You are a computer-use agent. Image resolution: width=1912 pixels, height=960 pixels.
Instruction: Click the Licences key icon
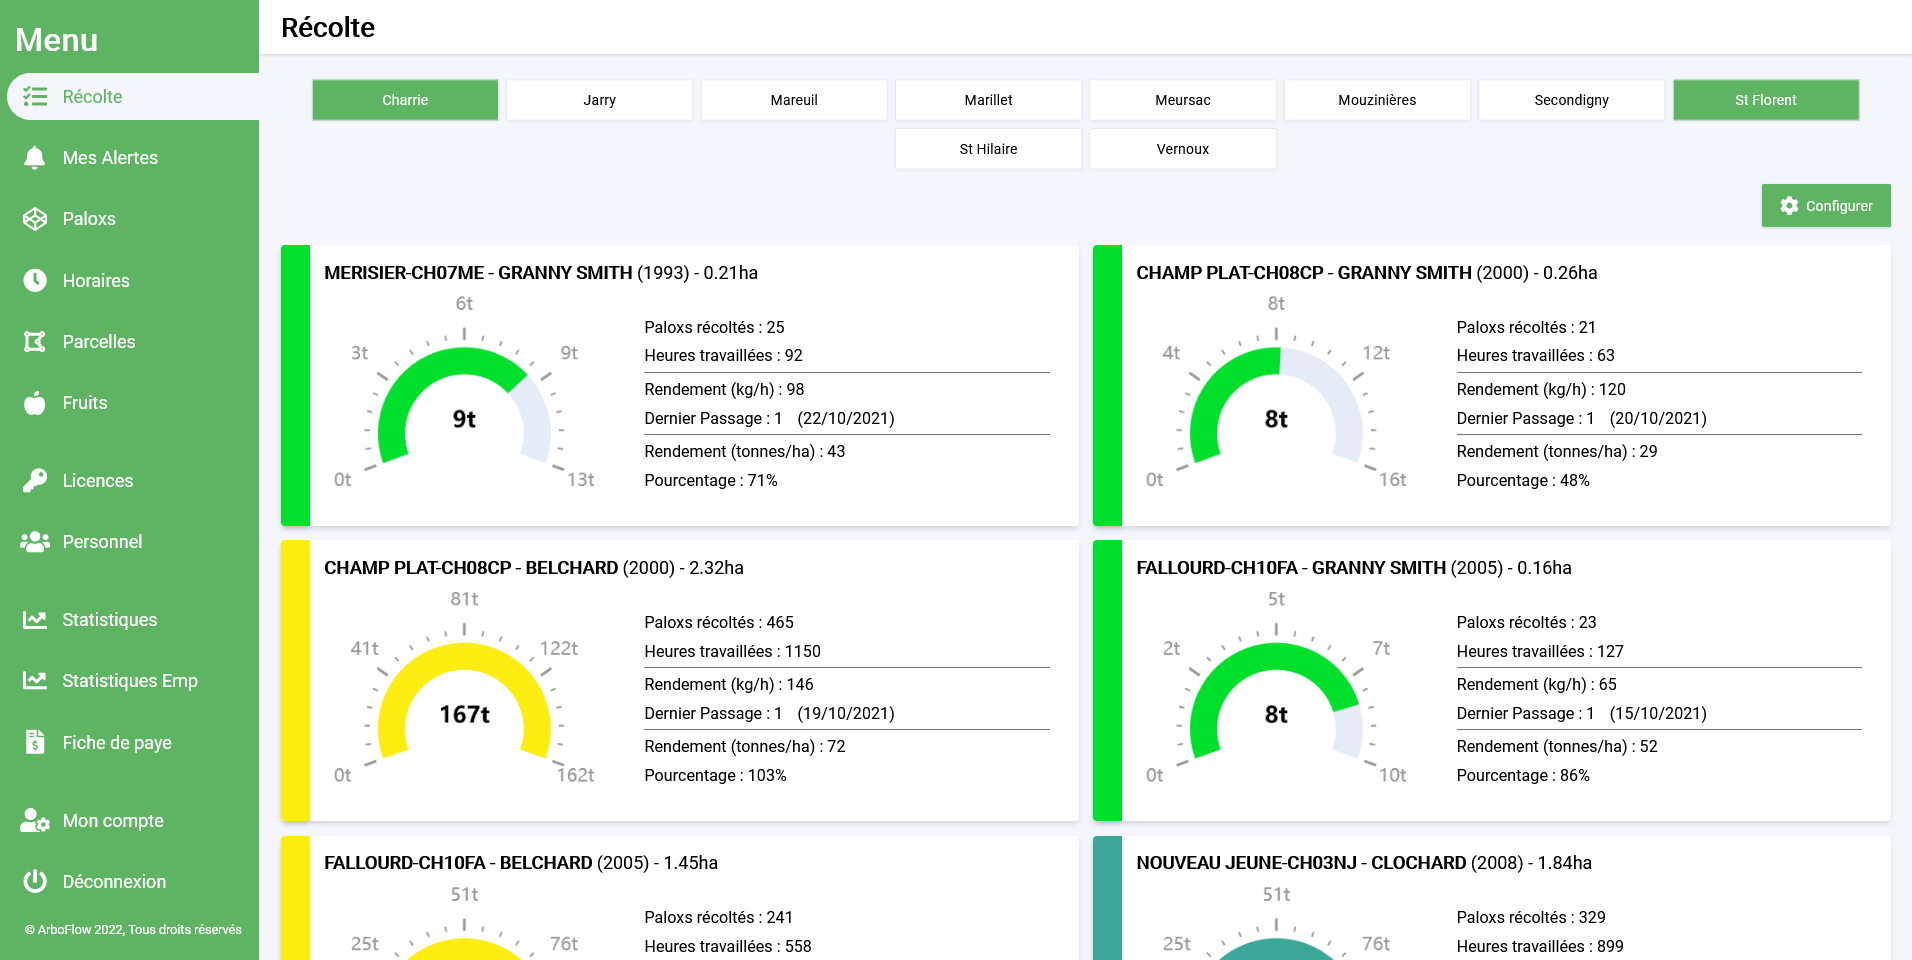(x=35, y=481)
